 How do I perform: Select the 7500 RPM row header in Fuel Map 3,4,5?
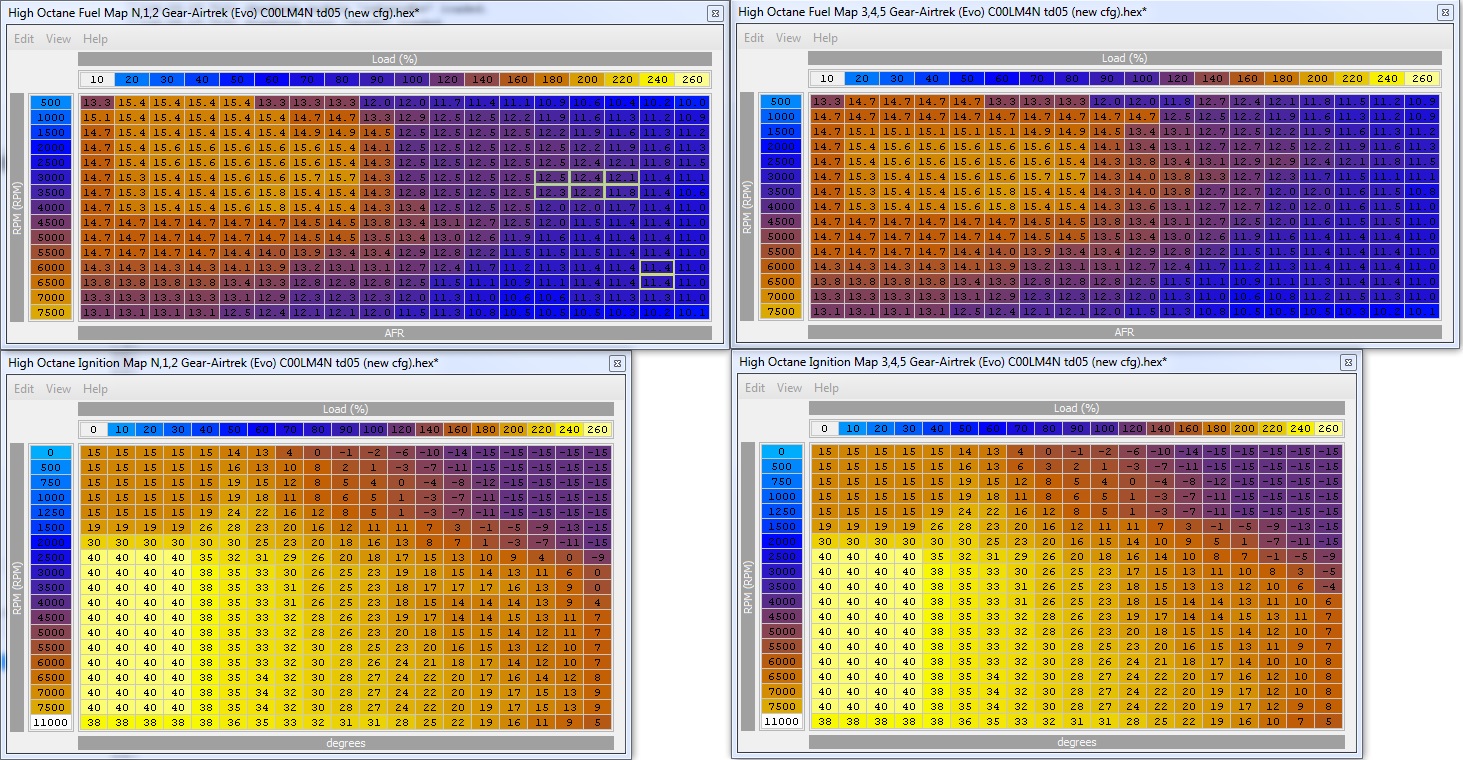click(x=780, y=312)
